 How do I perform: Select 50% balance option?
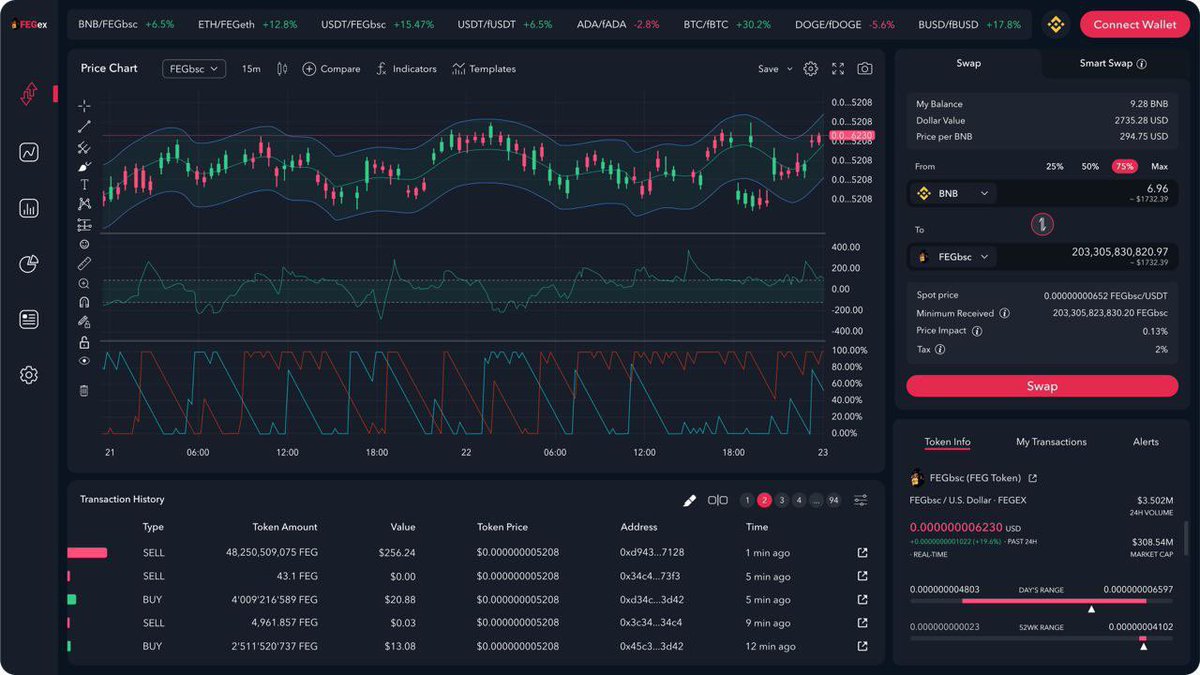(1090, 166)
